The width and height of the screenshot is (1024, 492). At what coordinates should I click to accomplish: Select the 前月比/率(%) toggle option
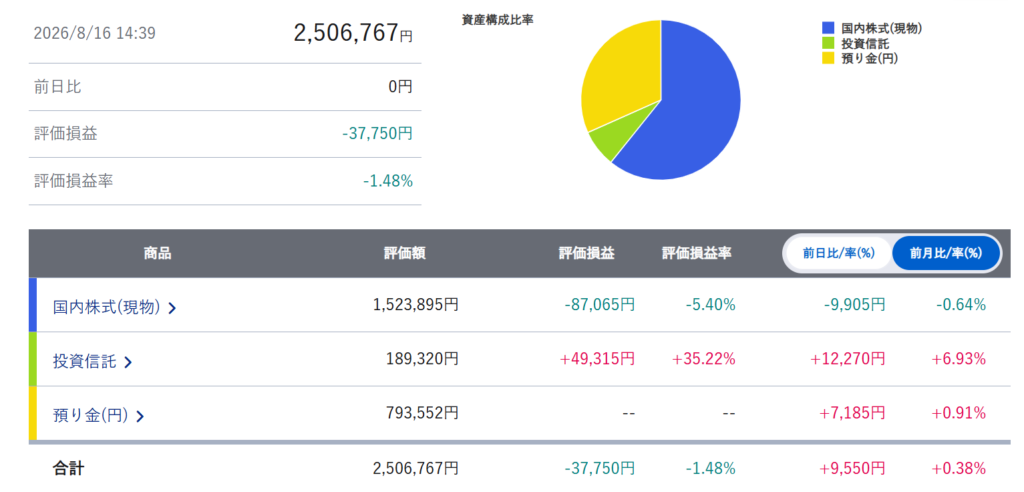(x=946, y=254)
